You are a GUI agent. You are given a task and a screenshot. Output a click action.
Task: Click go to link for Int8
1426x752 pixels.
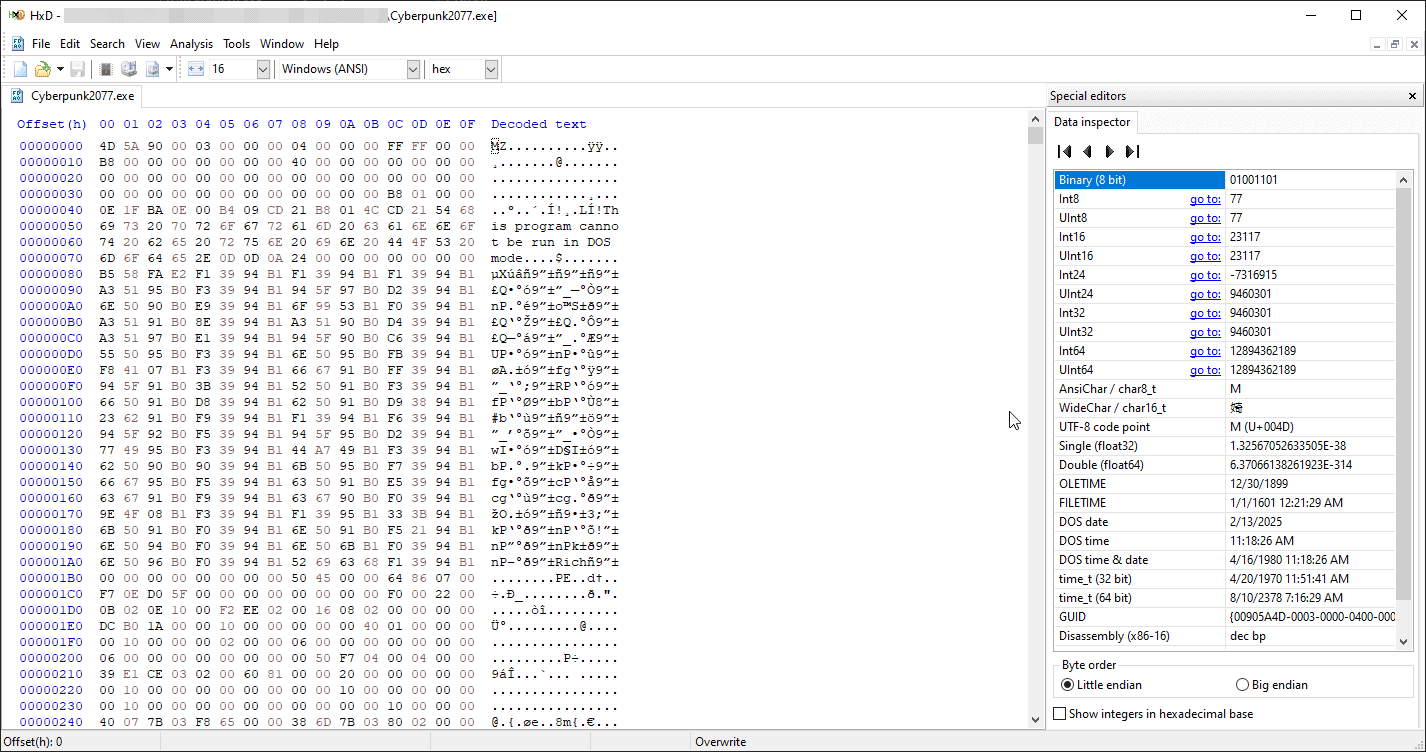point(1205,199)
